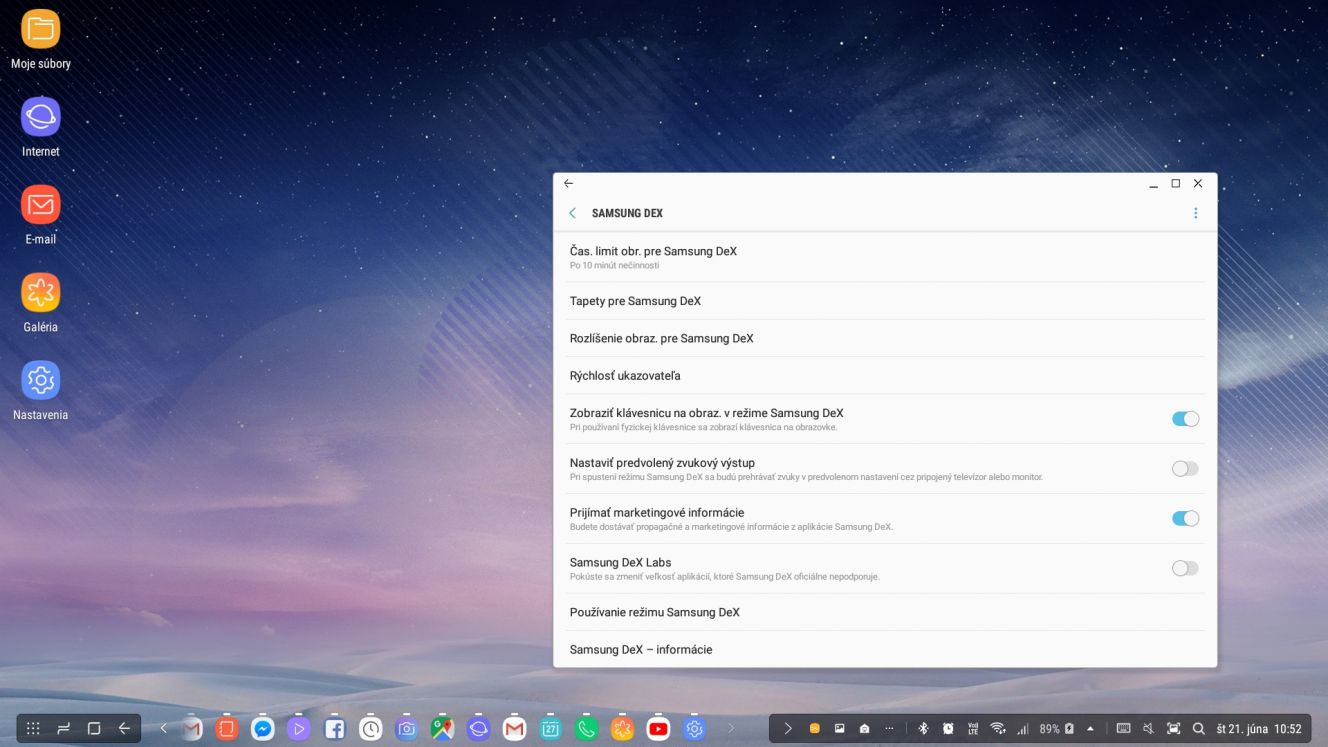Click the Bluetooth status icon
1328x747 pixels.
pos(924,729)
